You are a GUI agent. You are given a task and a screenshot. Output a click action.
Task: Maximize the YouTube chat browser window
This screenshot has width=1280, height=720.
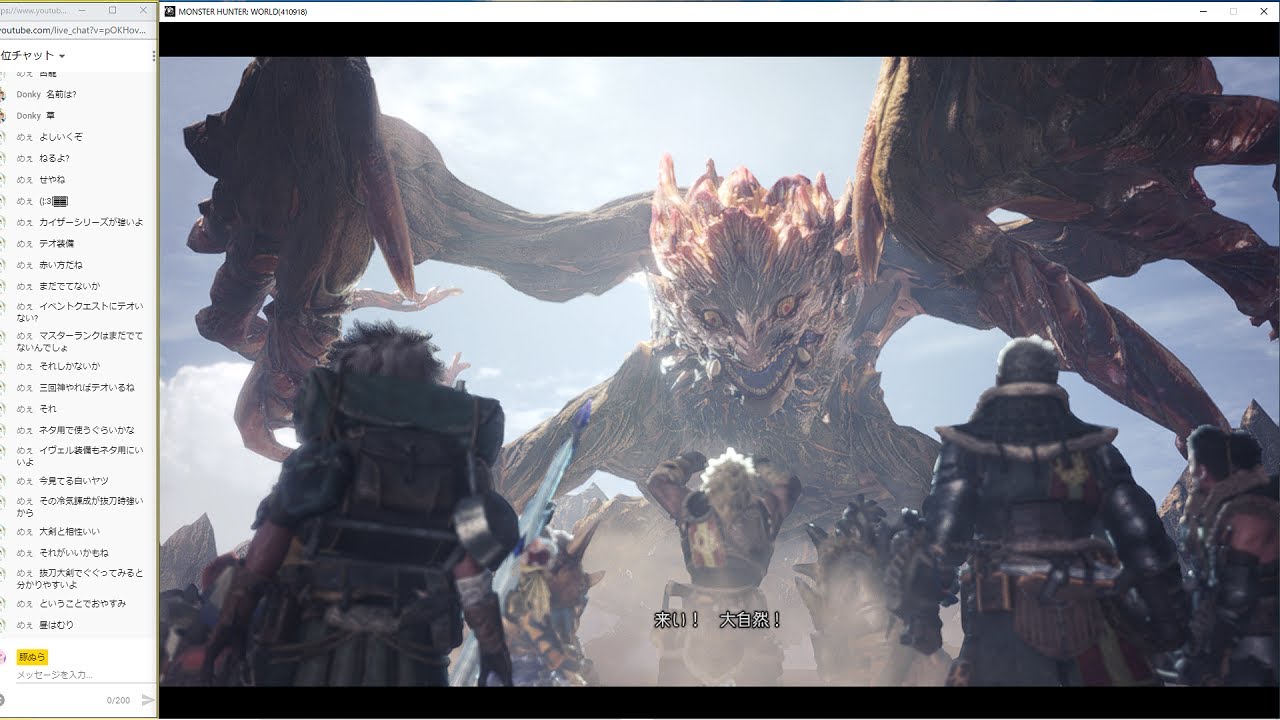click(x=112, y=10)
